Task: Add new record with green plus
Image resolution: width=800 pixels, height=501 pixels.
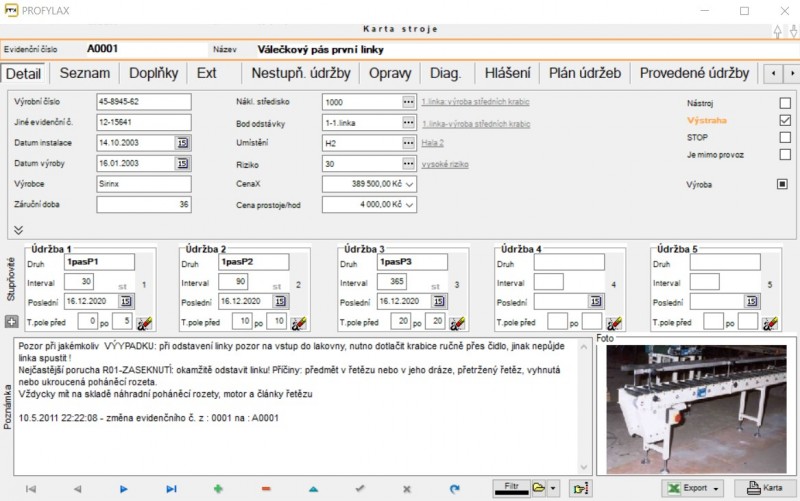Action: (x=218, y=488)
